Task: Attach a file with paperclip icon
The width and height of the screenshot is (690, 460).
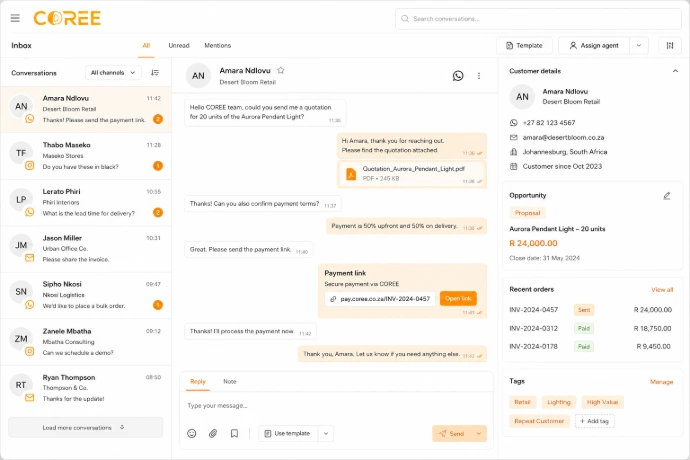Action: coord(213,434)
